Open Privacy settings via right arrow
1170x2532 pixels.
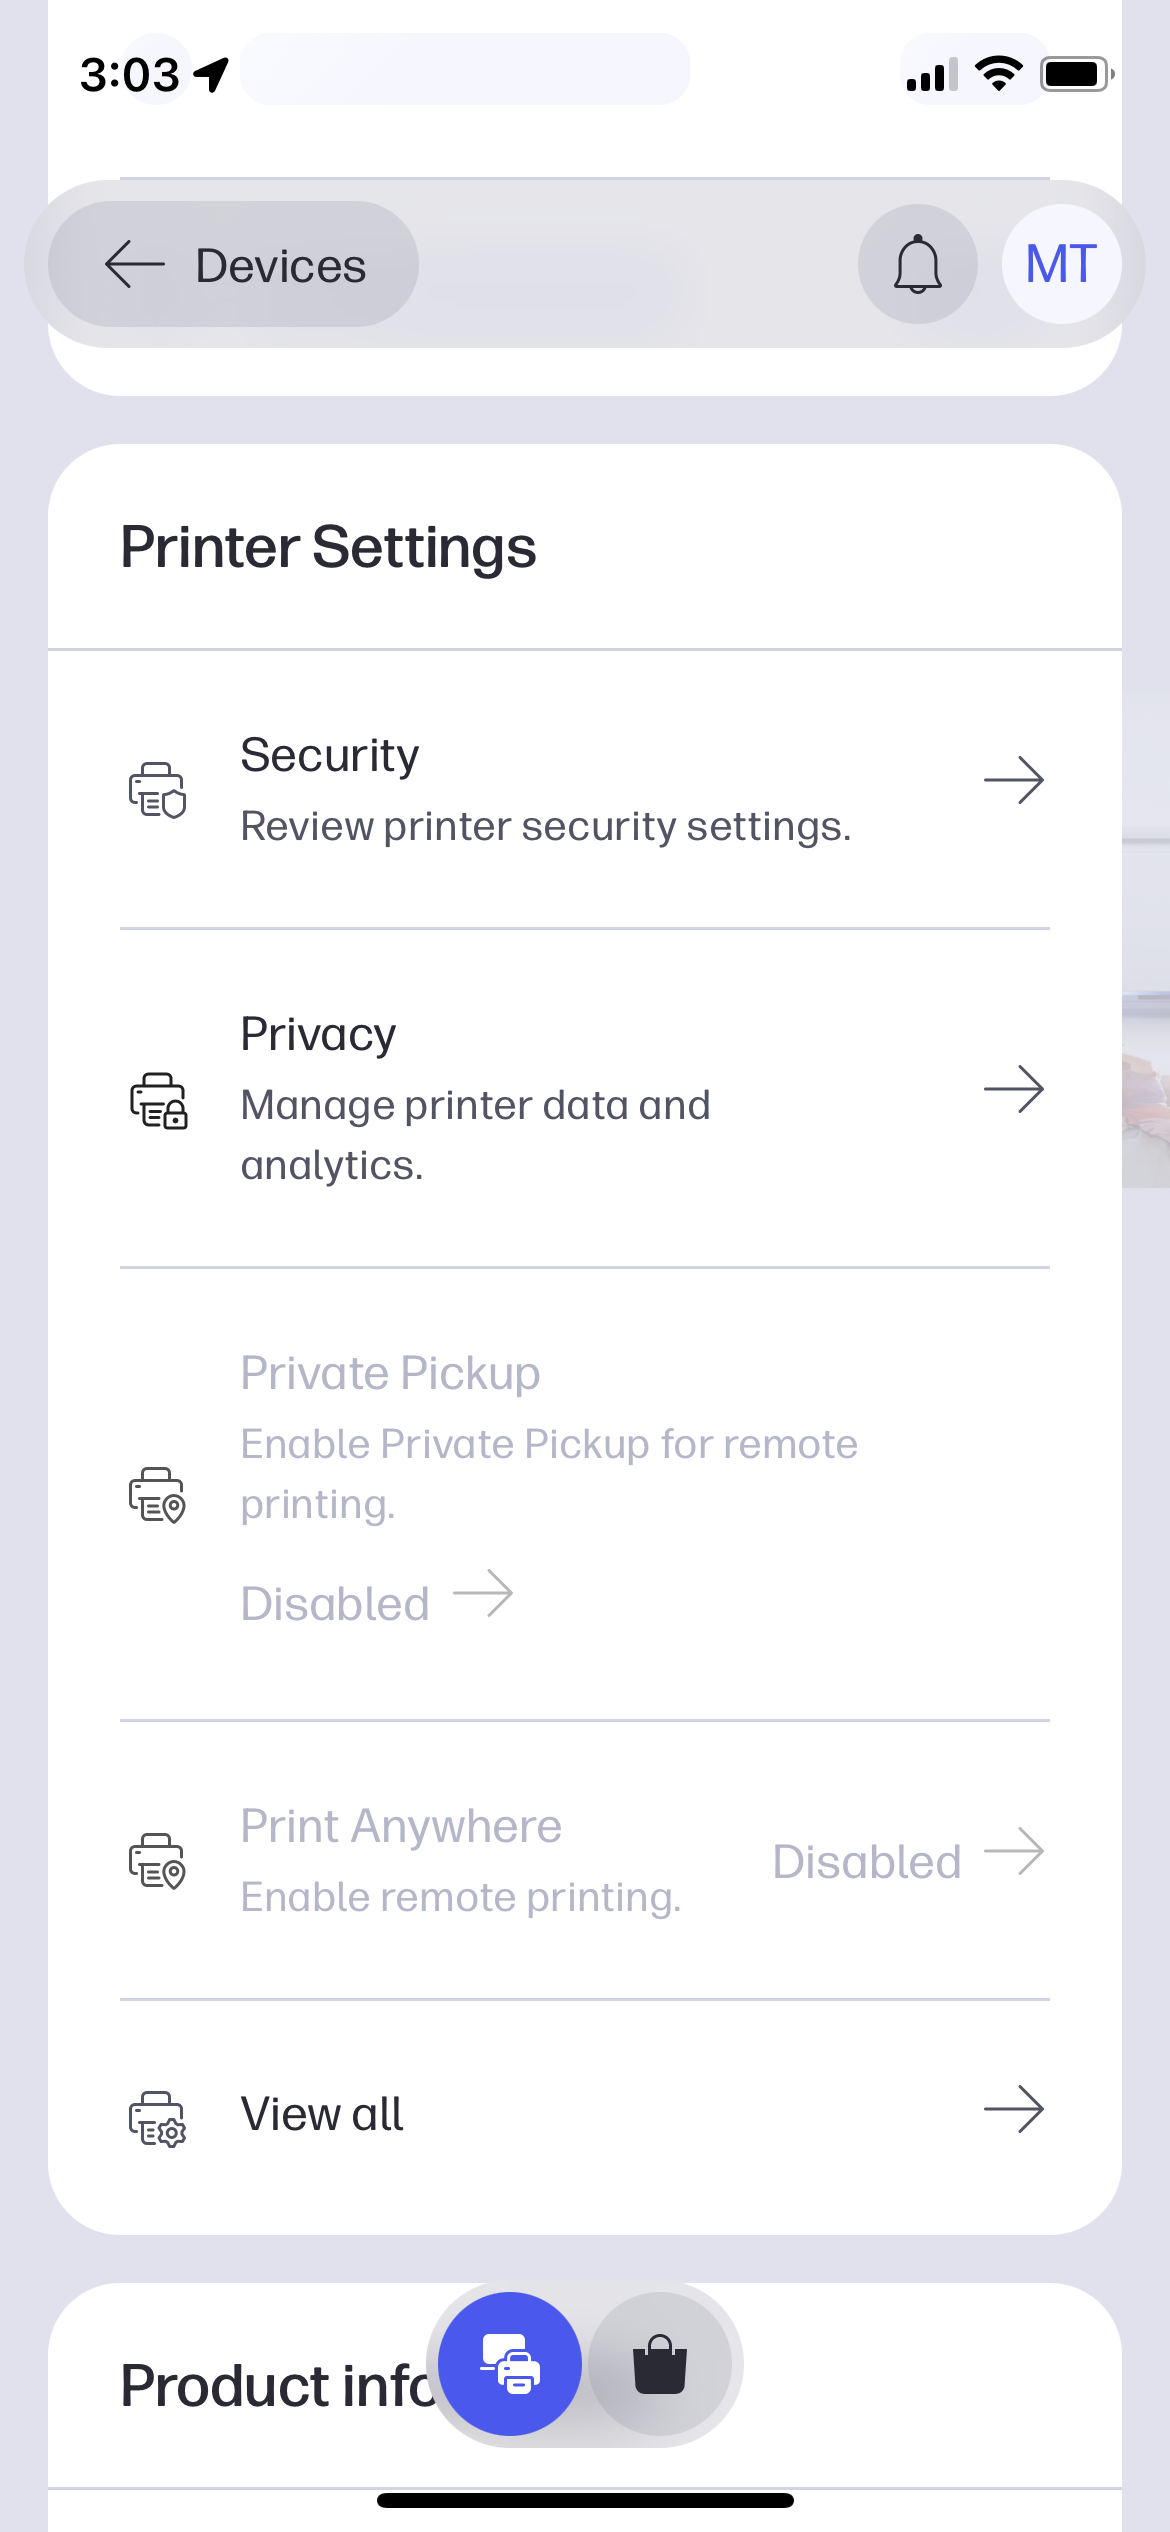[1013, 1089]
